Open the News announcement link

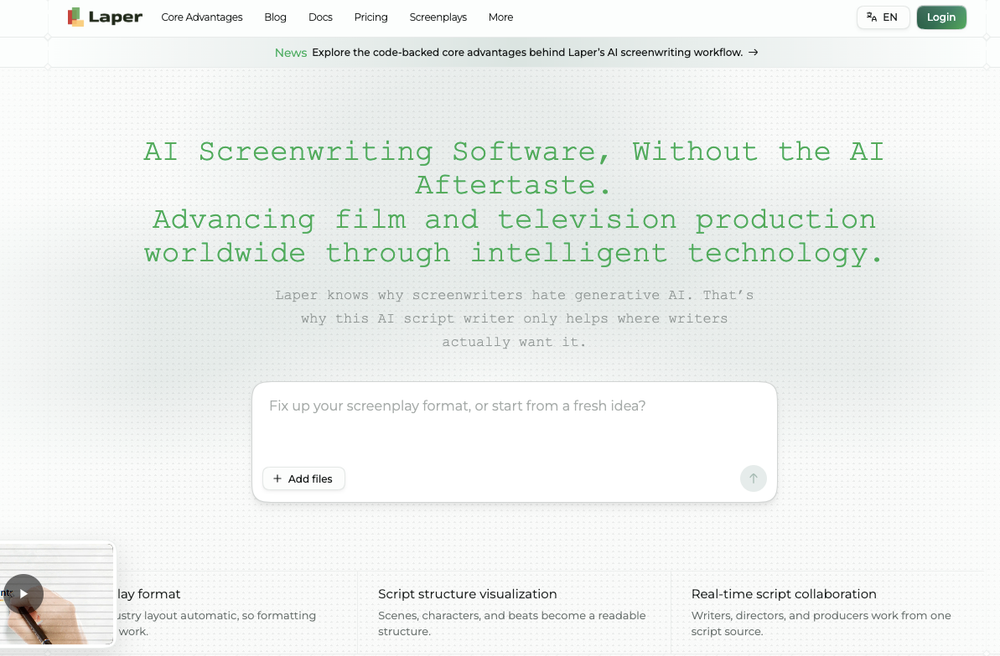(x=517, y=52)
